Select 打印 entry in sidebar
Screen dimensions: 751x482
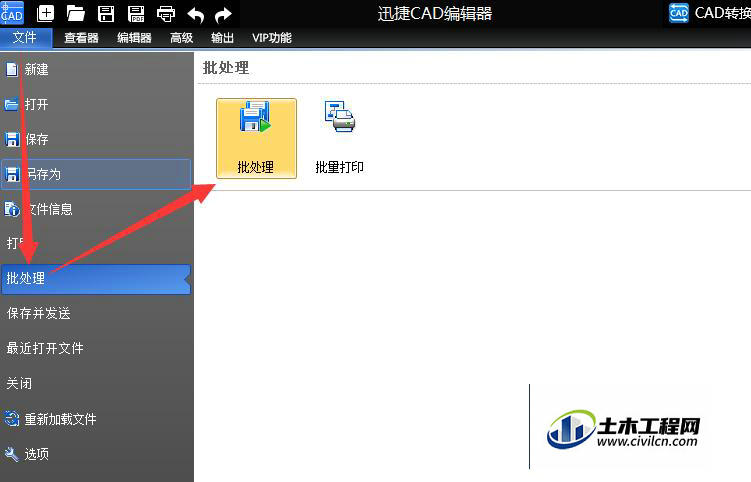96,243
